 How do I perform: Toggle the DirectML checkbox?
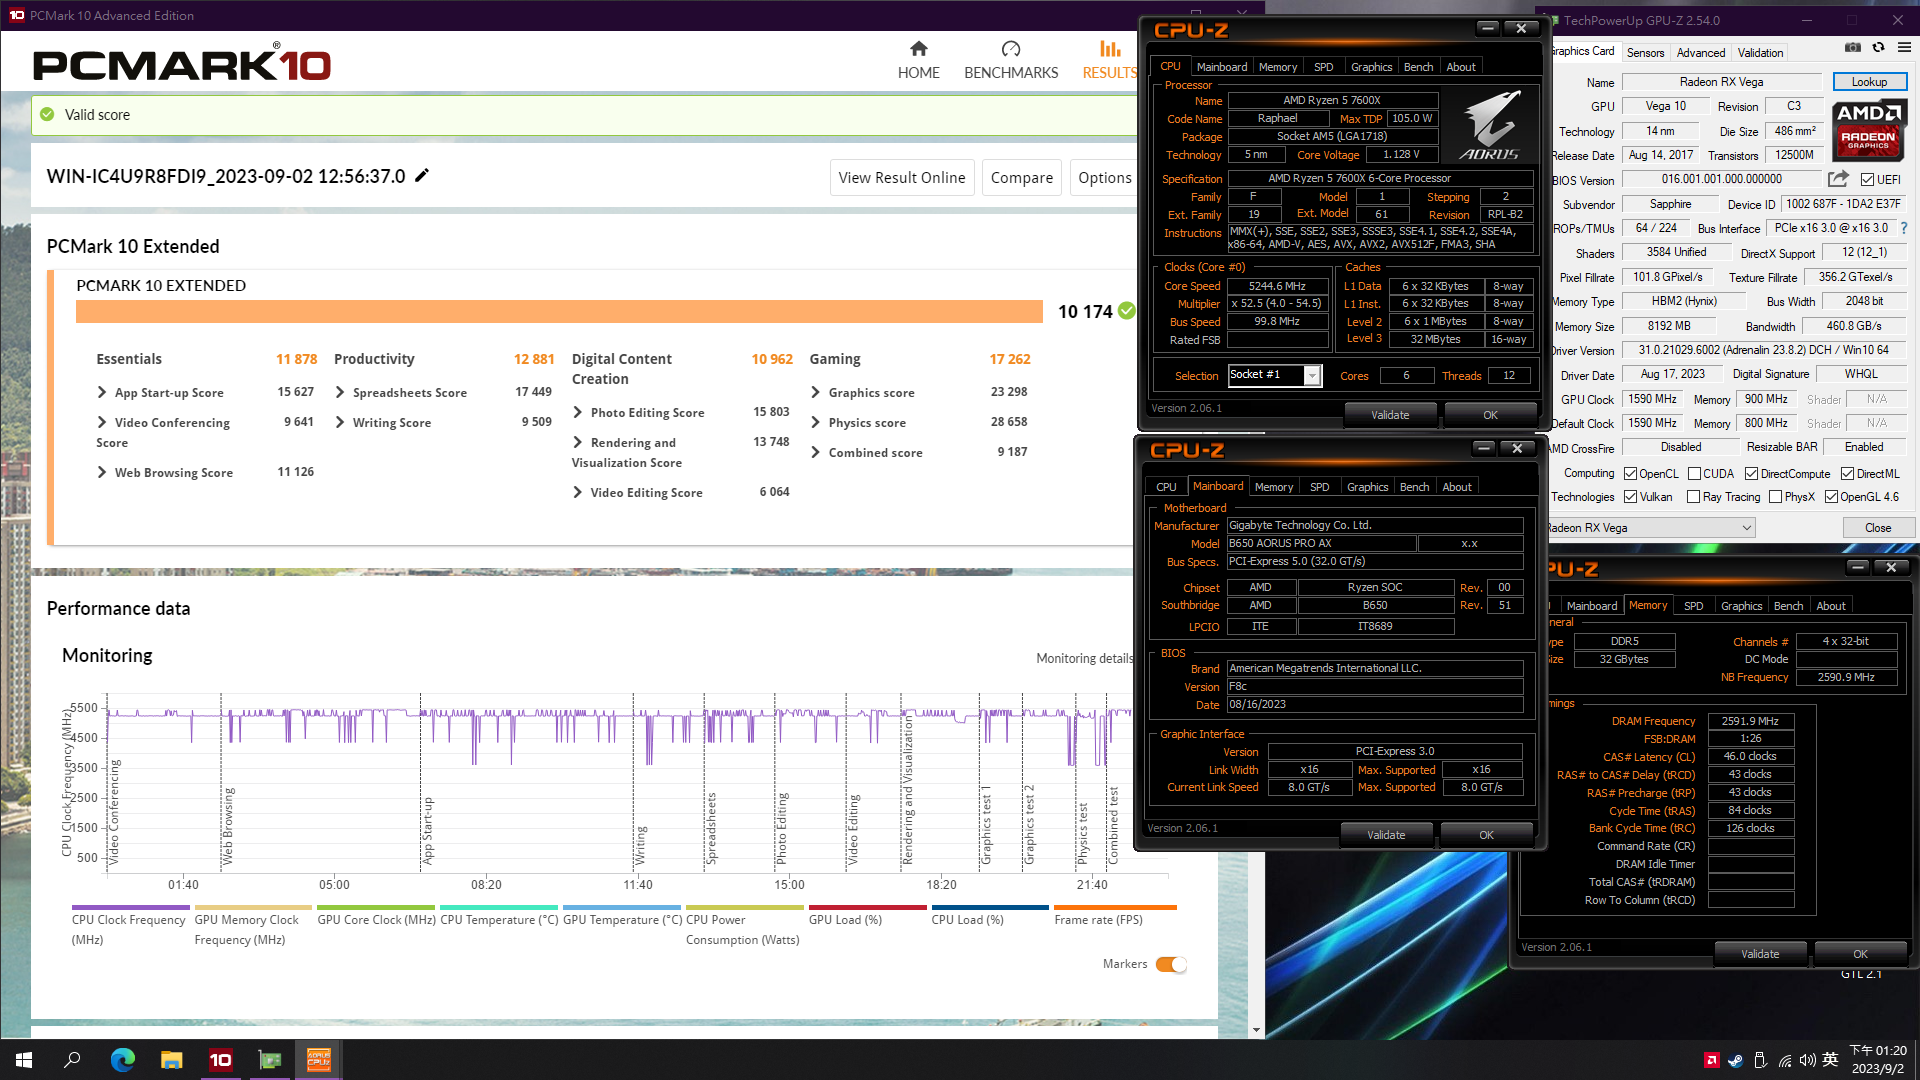pos(1847,474)
